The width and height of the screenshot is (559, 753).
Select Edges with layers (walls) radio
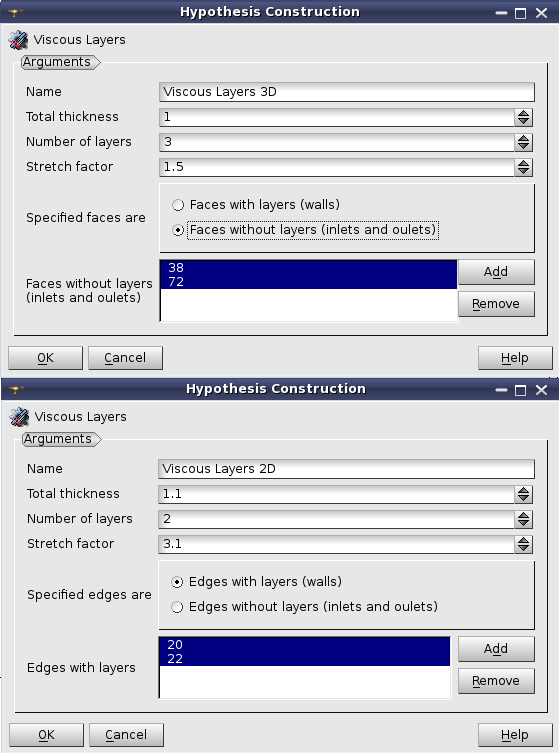(177, 582)
